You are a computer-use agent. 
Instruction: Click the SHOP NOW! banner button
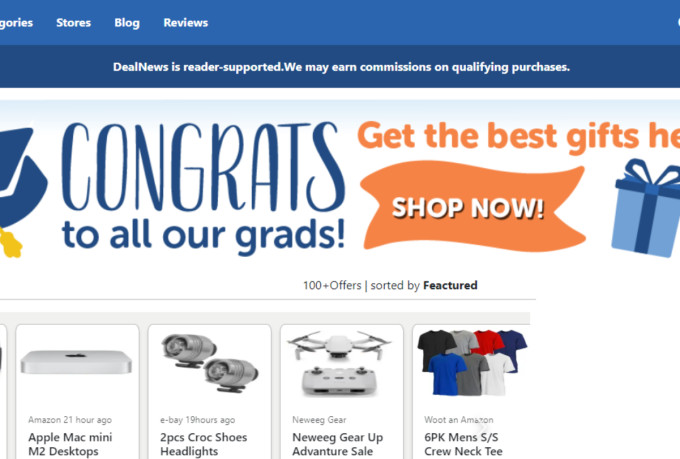(473, 207)
